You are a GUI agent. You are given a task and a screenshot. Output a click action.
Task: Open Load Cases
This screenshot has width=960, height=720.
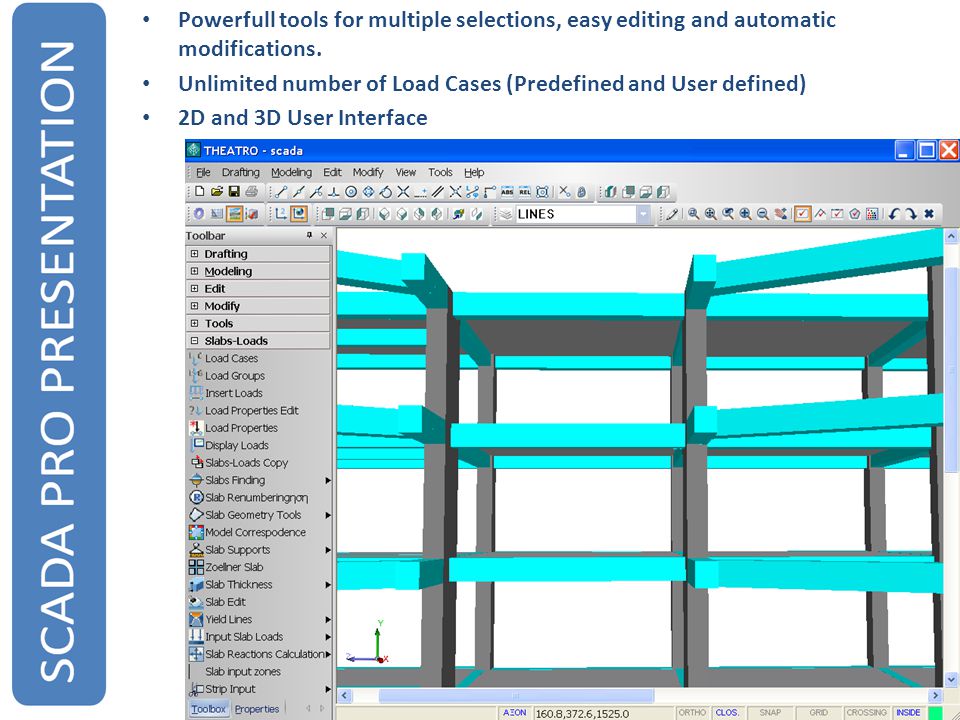231,359
